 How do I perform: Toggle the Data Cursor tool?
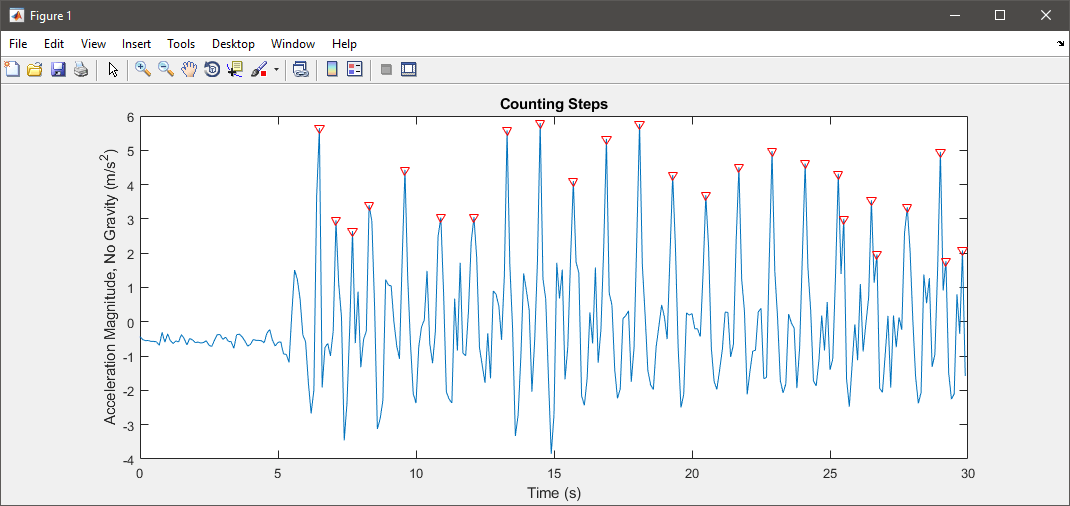tap(235, 70)
